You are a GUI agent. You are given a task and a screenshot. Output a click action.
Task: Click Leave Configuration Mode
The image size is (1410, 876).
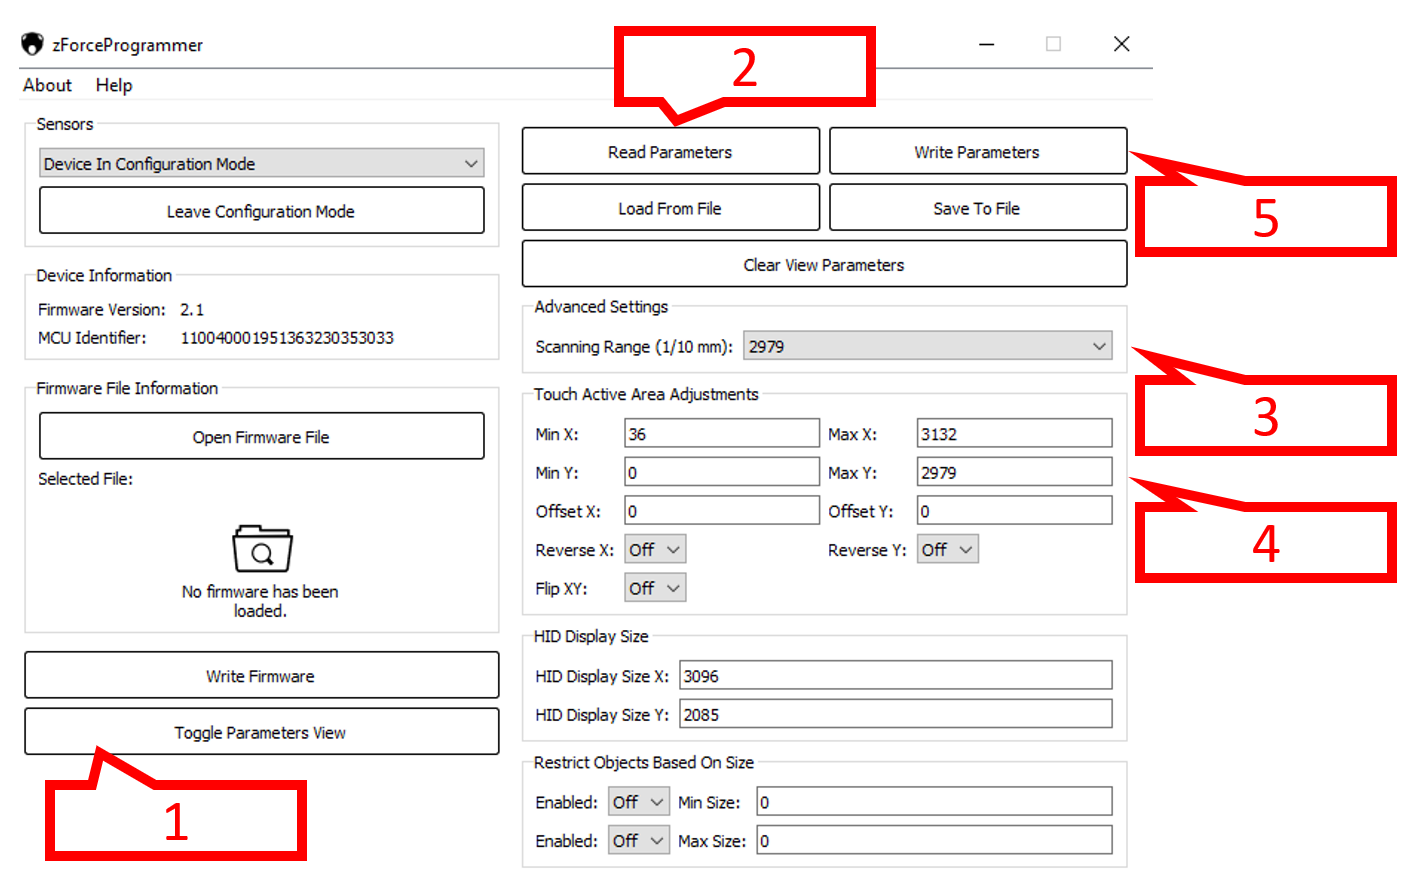coord(261,211)
